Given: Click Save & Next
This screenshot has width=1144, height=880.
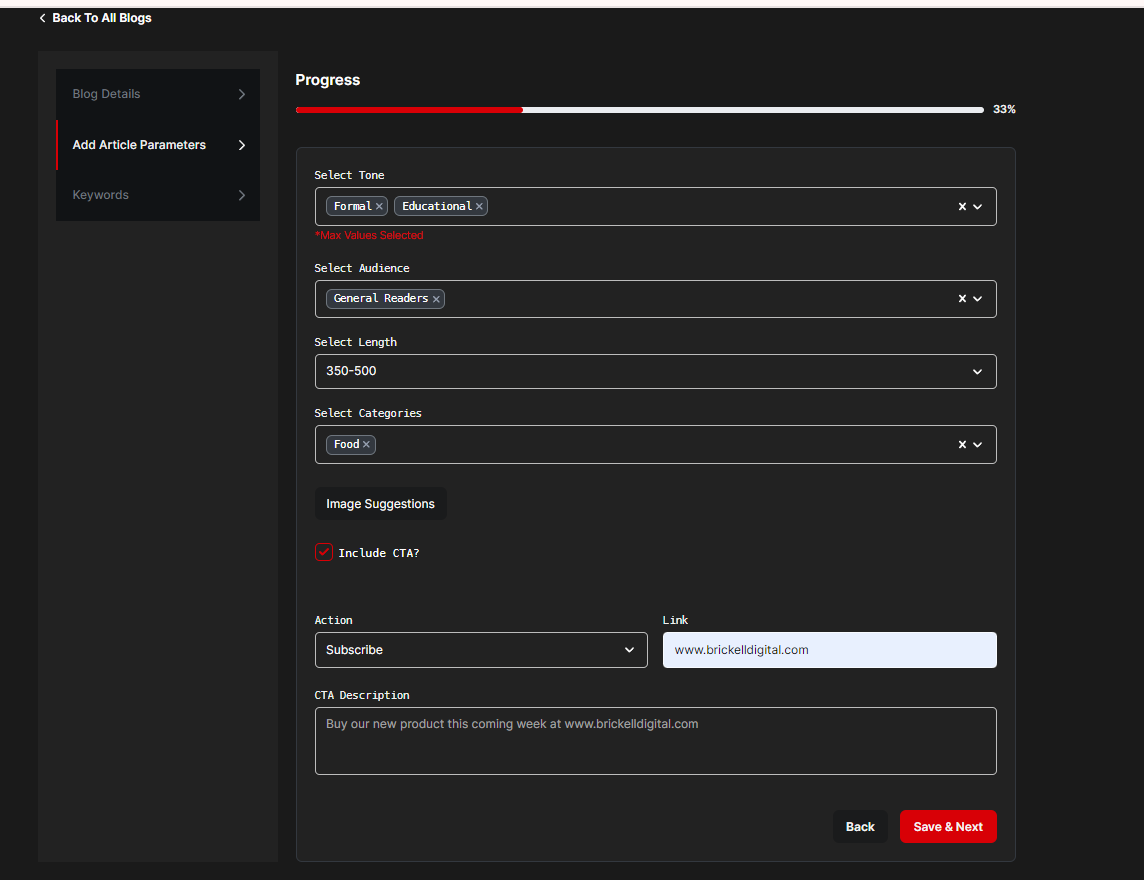Looking at the screenshot, I should (948, 827).
